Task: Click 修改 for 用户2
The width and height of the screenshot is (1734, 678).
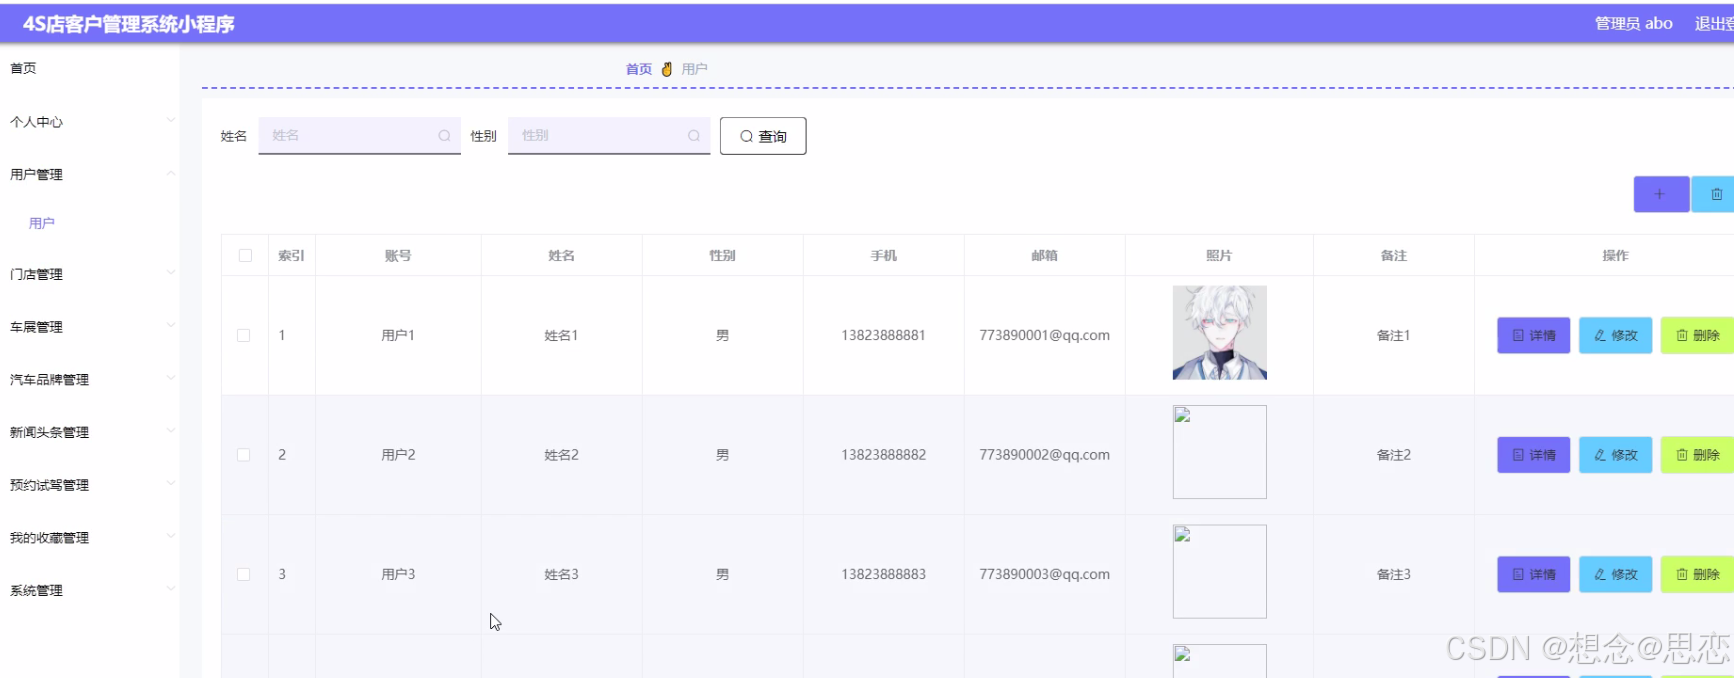Action: 1615,455
